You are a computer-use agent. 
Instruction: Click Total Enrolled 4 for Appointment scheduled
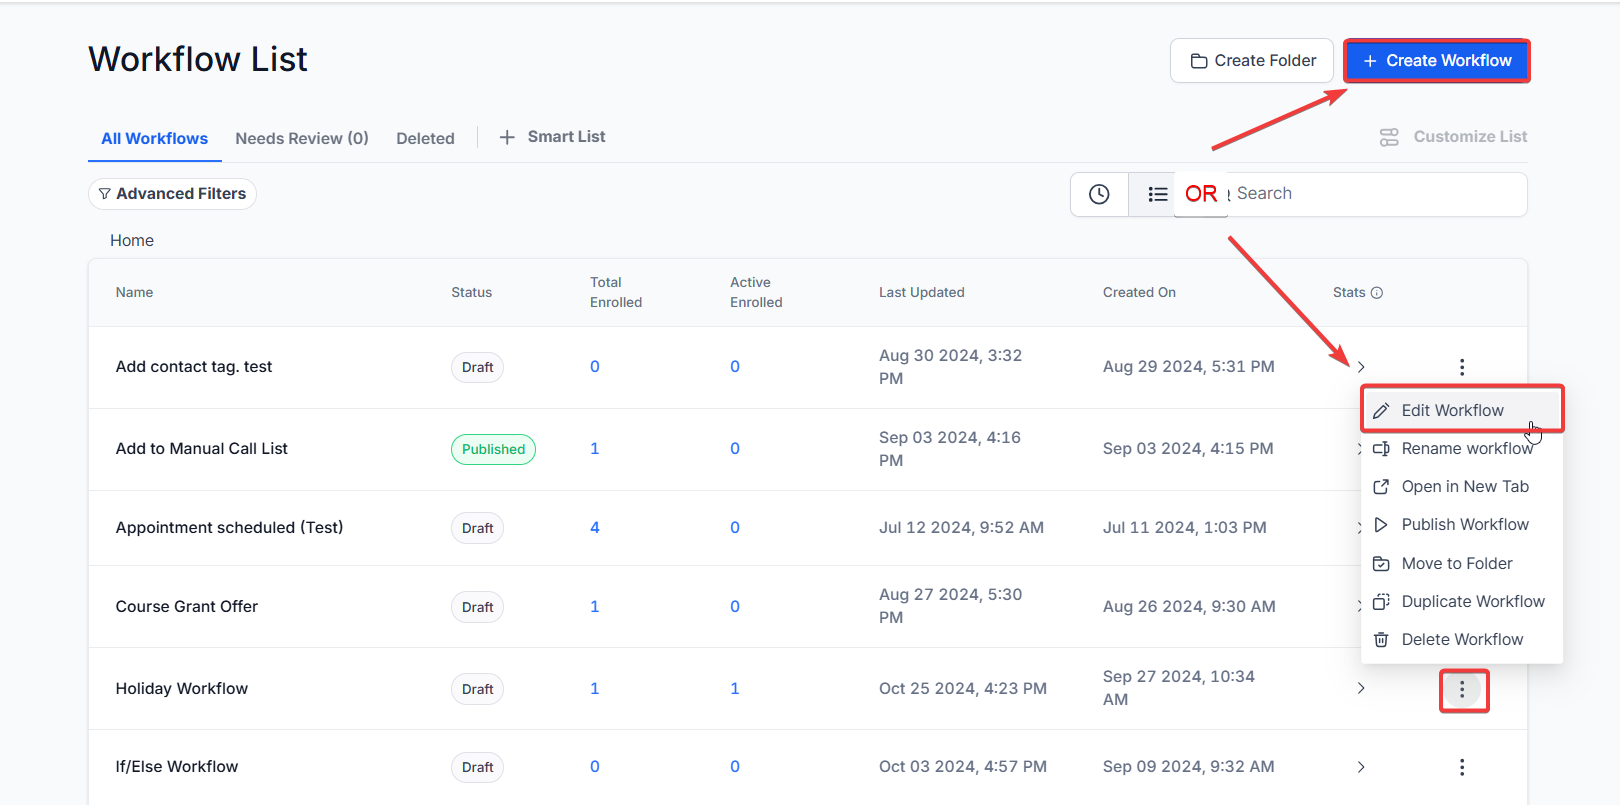pos(595,527)
